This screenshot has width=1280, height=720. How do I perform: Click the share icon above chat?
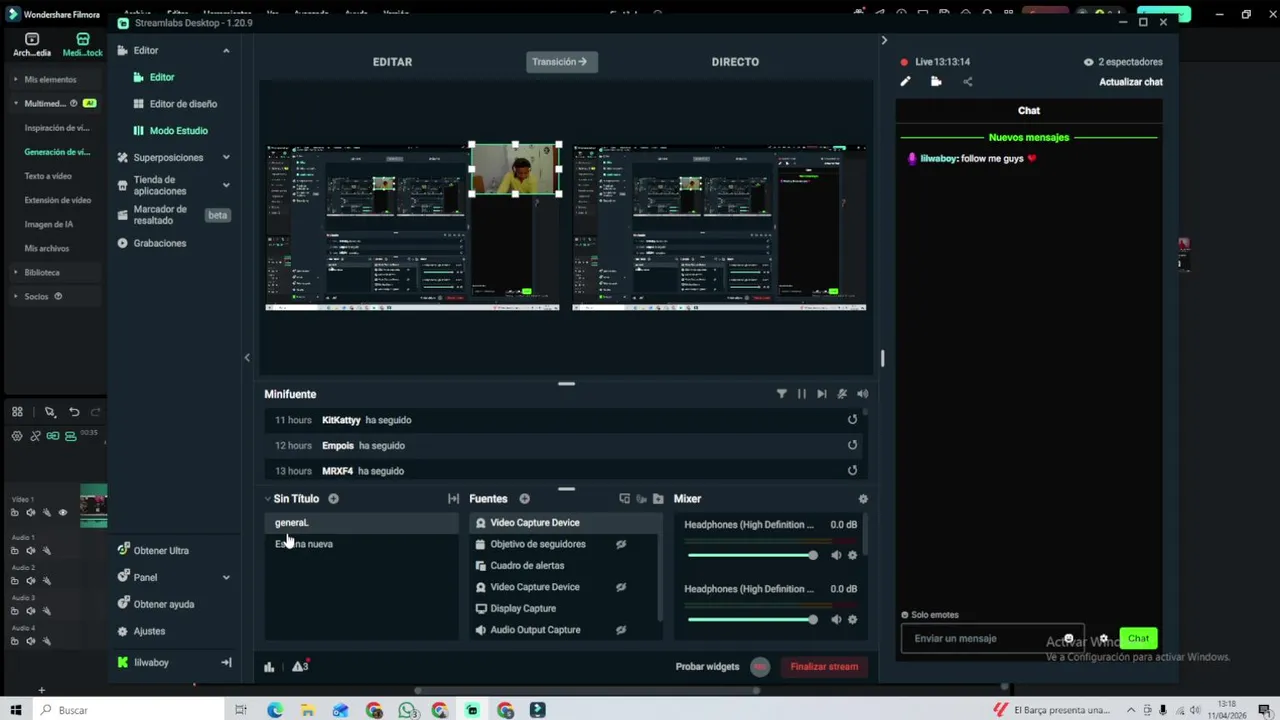click(x=967, y=82)
